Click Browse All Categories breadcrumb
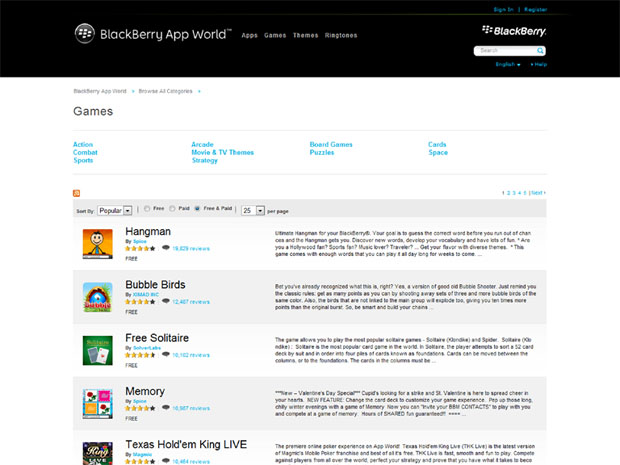 (x=165, y=91)
